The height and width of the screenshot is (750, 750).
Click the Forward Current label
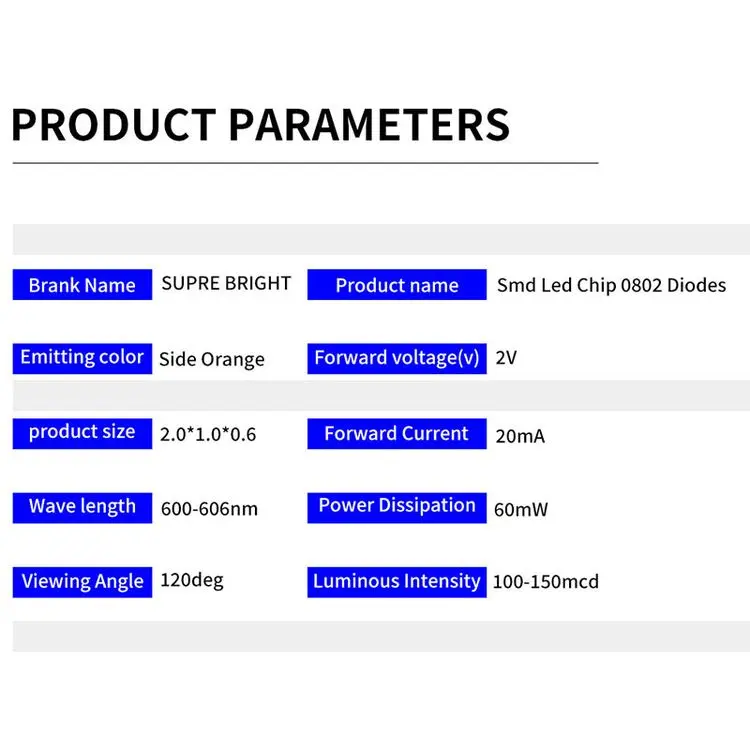(x=397, y=434)
